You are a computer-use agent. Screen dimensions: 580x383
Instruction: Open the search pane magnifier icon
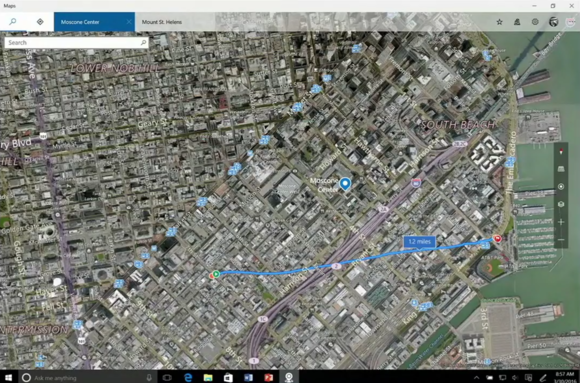point(13,21)
